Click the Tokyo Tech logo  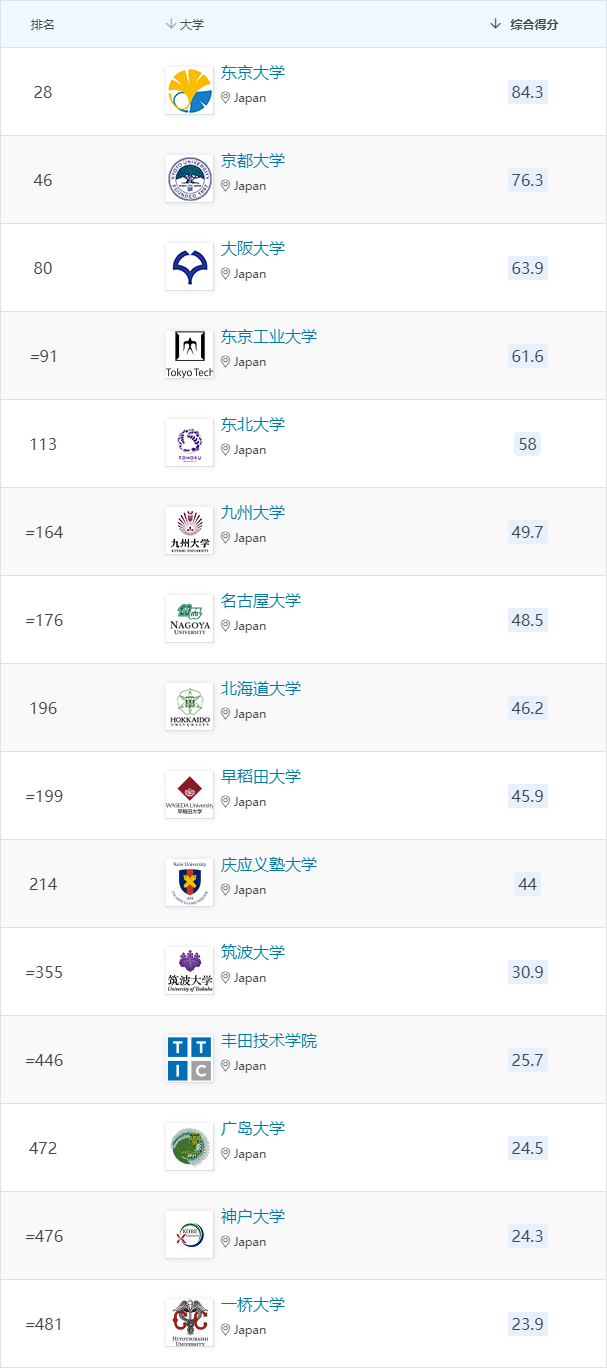[x=189, y=355]
